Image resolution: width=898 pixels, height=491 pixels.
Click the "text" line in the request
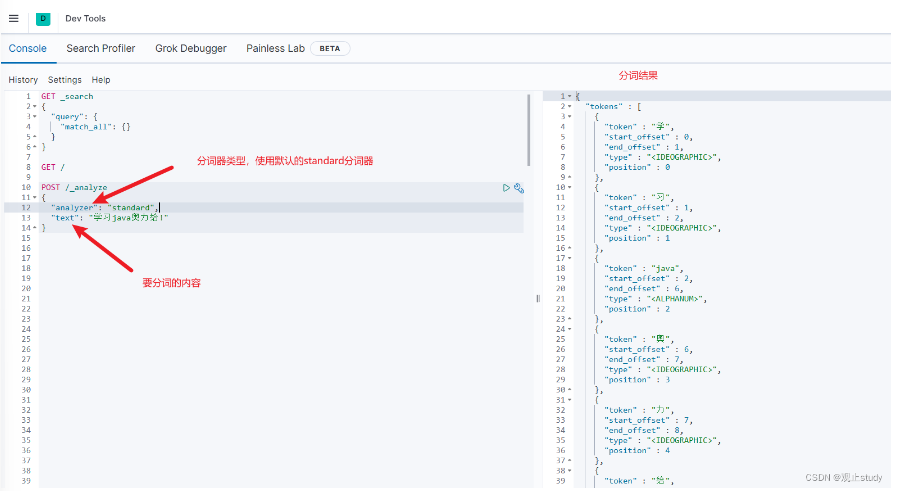click(109, 218)
